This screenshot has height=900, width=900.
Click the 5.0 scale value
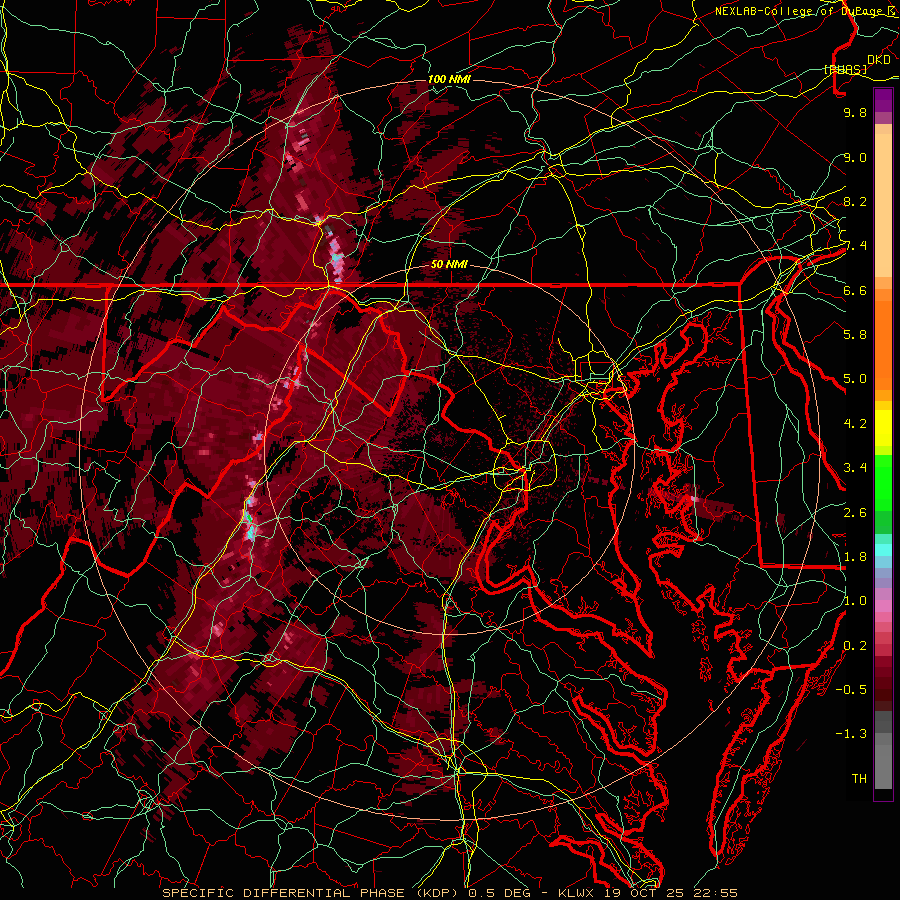click(x=855, y=379)
